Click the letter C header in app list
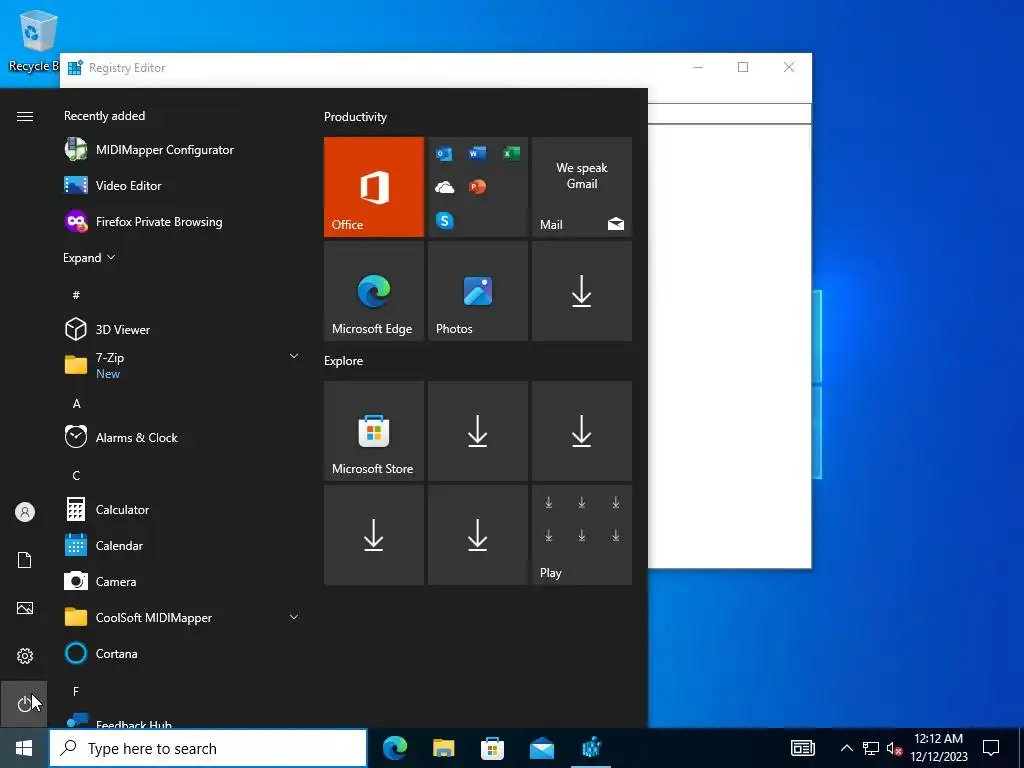Screen dimensions: 1024x768 (76, 475)
